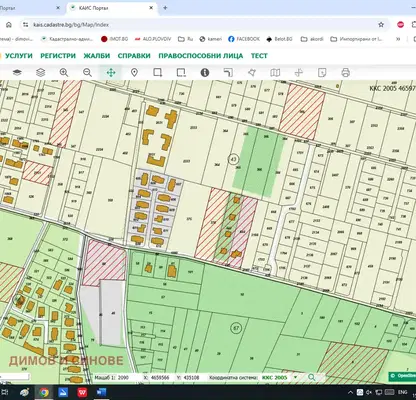Select the zoom out magnifier tool

pyautogui.click(x=87, y=72)
